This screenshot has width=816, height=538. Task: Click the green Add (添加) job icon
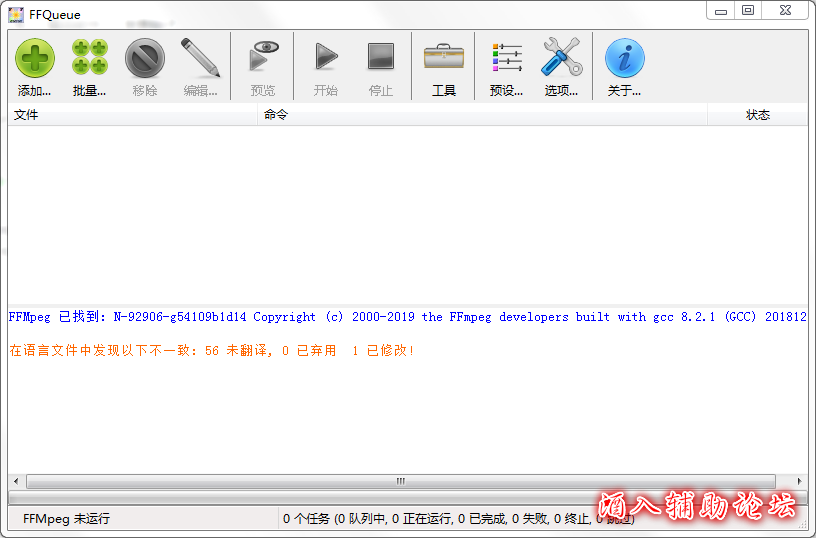34,58
